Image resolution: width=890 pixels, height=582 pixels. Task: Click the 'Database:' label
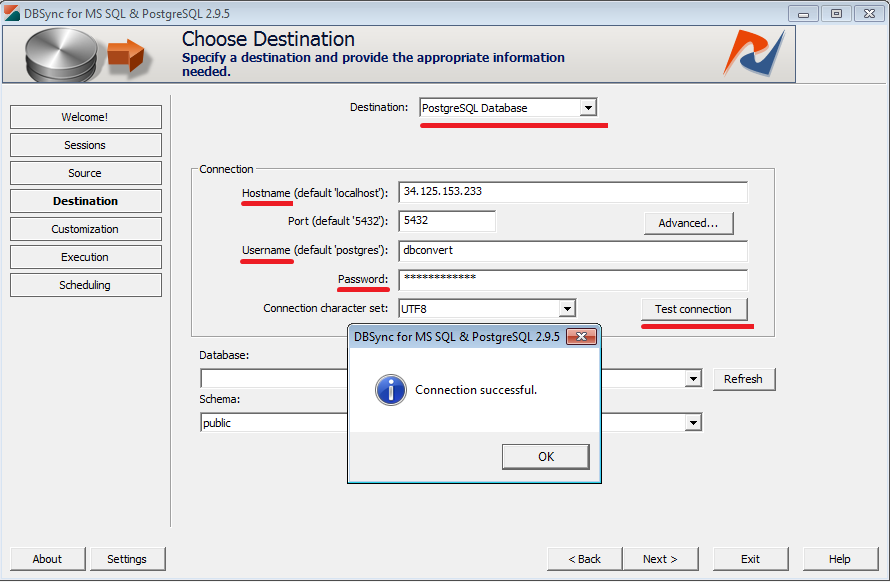click(224, 355)
